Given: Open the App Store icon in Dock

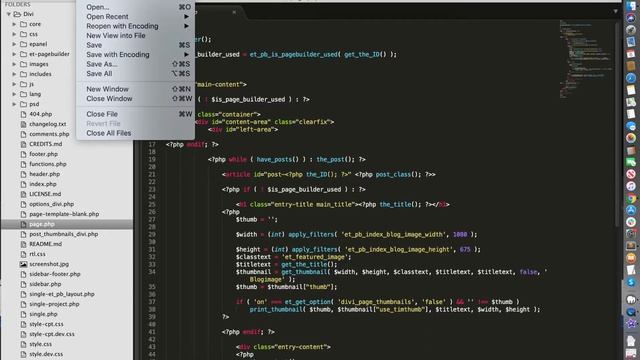Looking at the screenshot, I should (x=631, y=210).
